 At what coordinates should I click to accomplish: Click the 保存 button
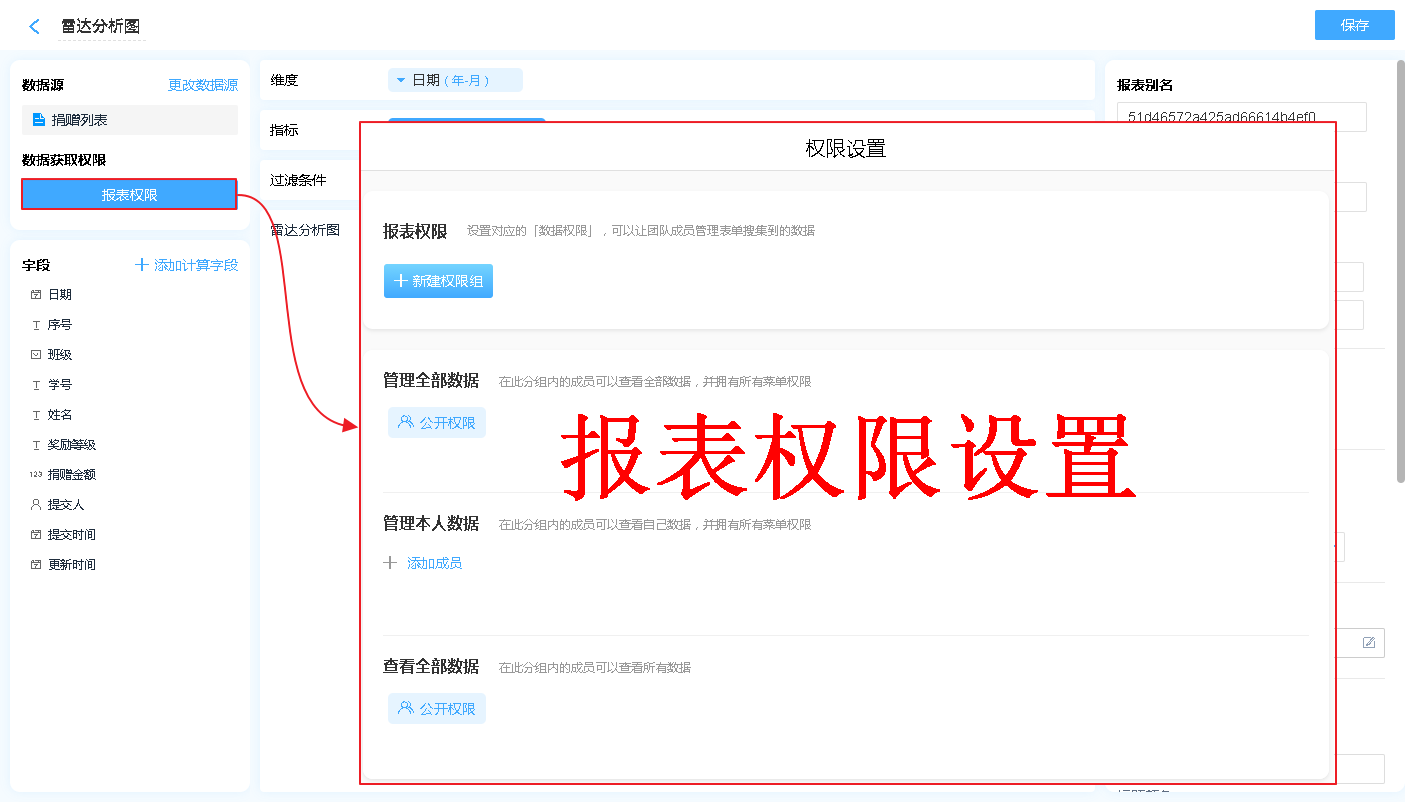tap(1354, 26)
